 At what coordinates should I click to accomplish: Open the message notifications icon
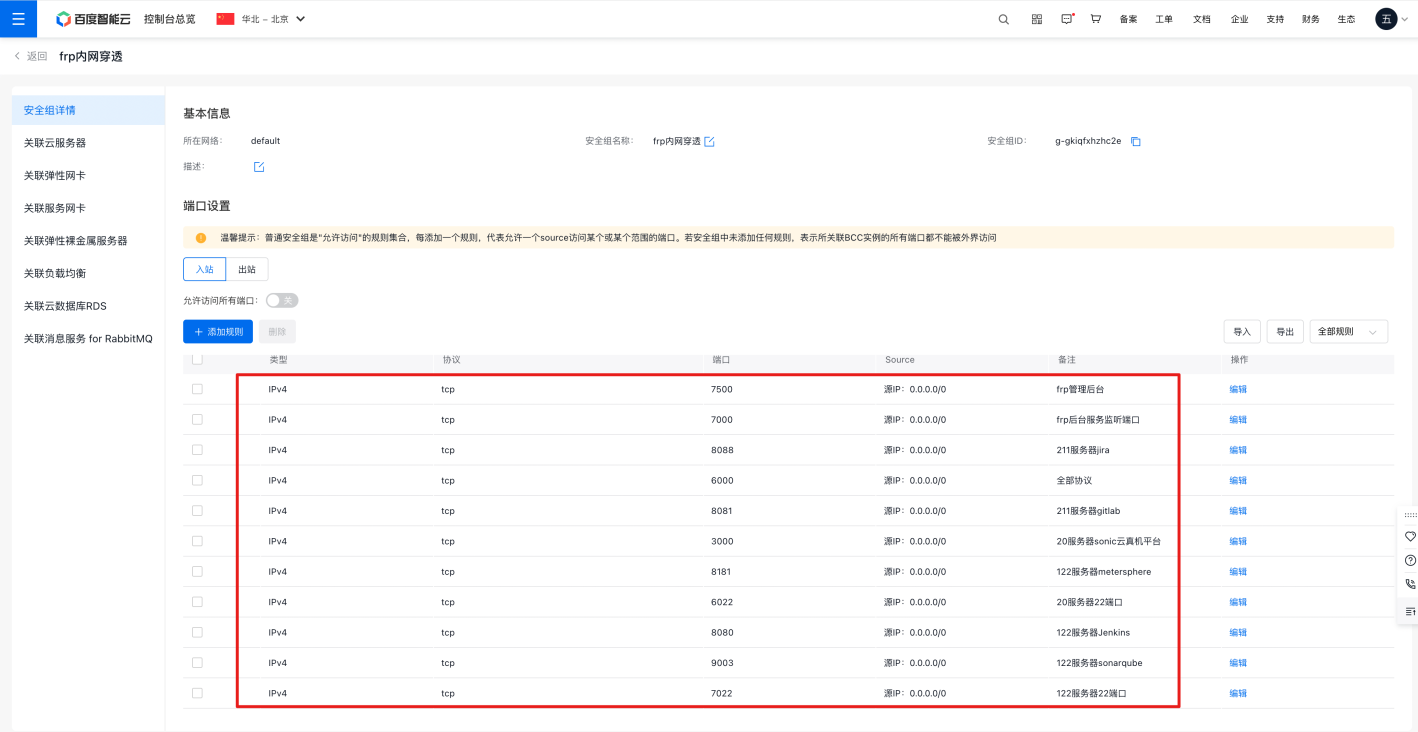click(x=1066, y=19)
